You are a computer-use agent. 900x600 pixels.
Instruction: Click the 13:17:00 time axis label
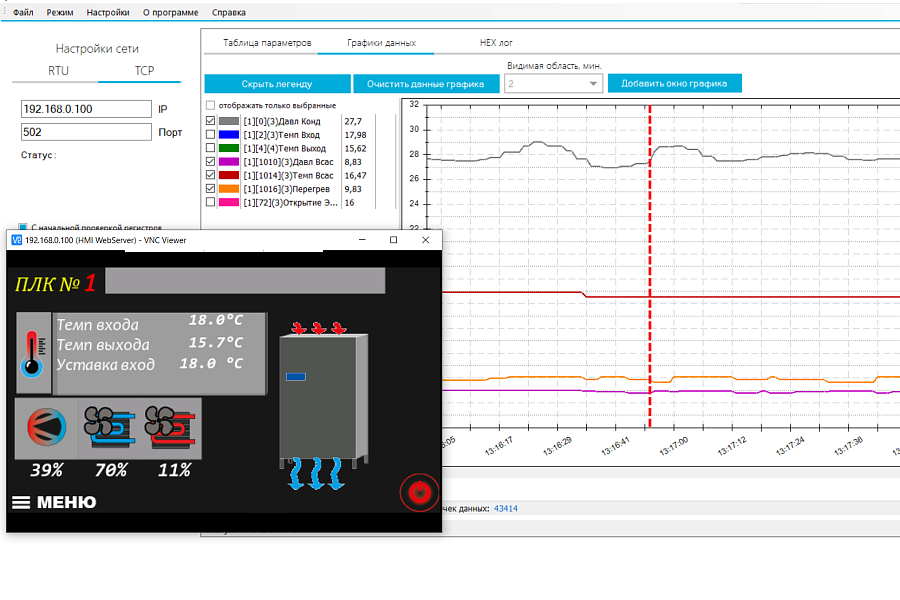pos(674,446)
